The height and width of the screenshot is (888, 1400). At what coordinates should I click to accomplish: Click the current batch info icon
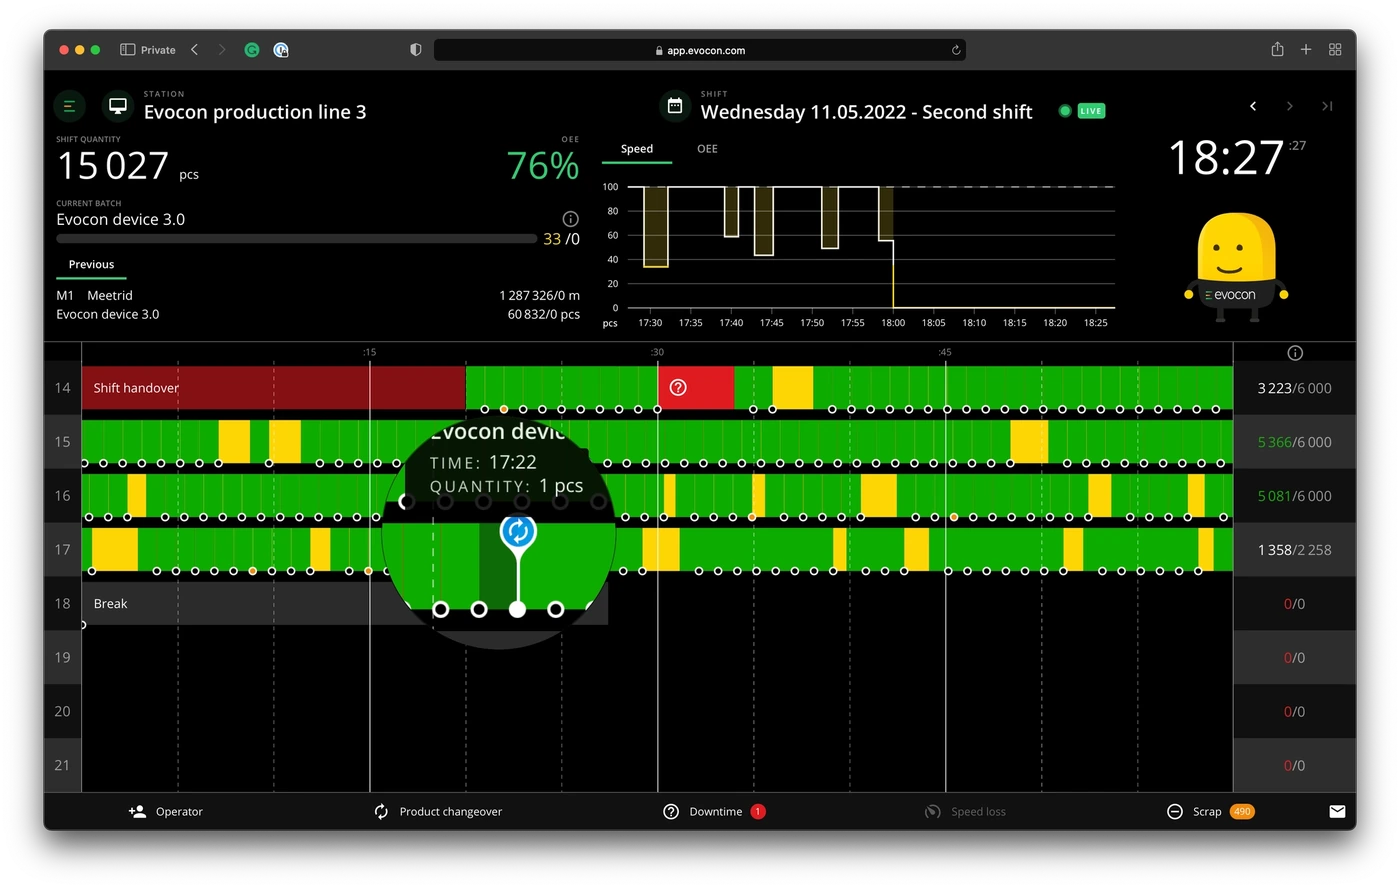tap(570, 219)
